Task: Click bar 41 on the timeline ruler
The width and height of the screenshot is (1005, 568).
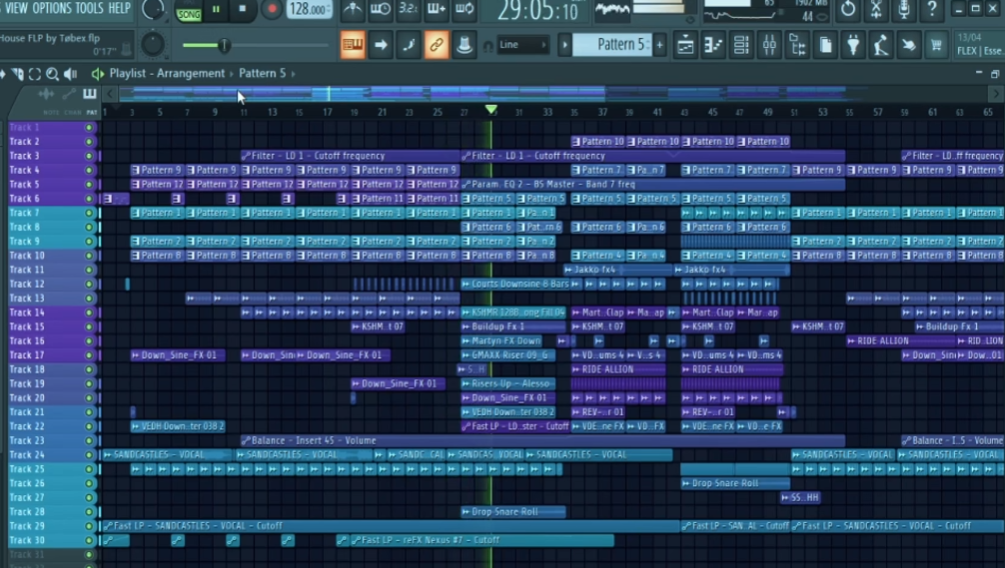Action: (657, 112)
